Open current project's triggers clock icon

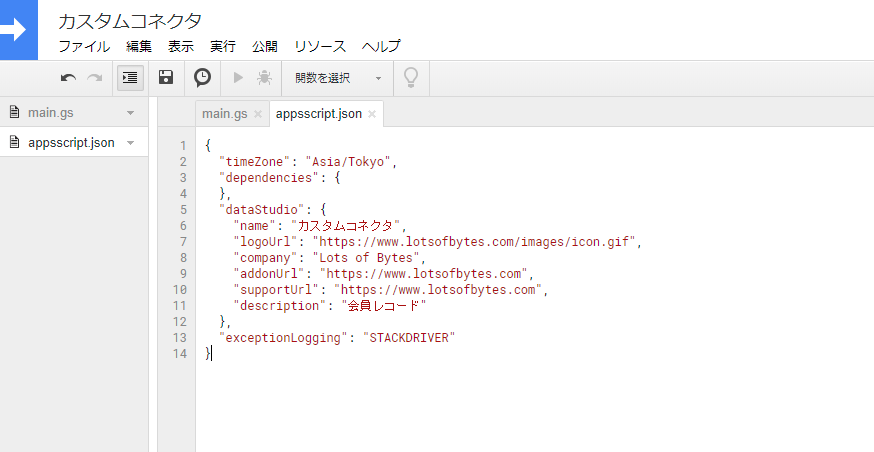coord(202,78)
